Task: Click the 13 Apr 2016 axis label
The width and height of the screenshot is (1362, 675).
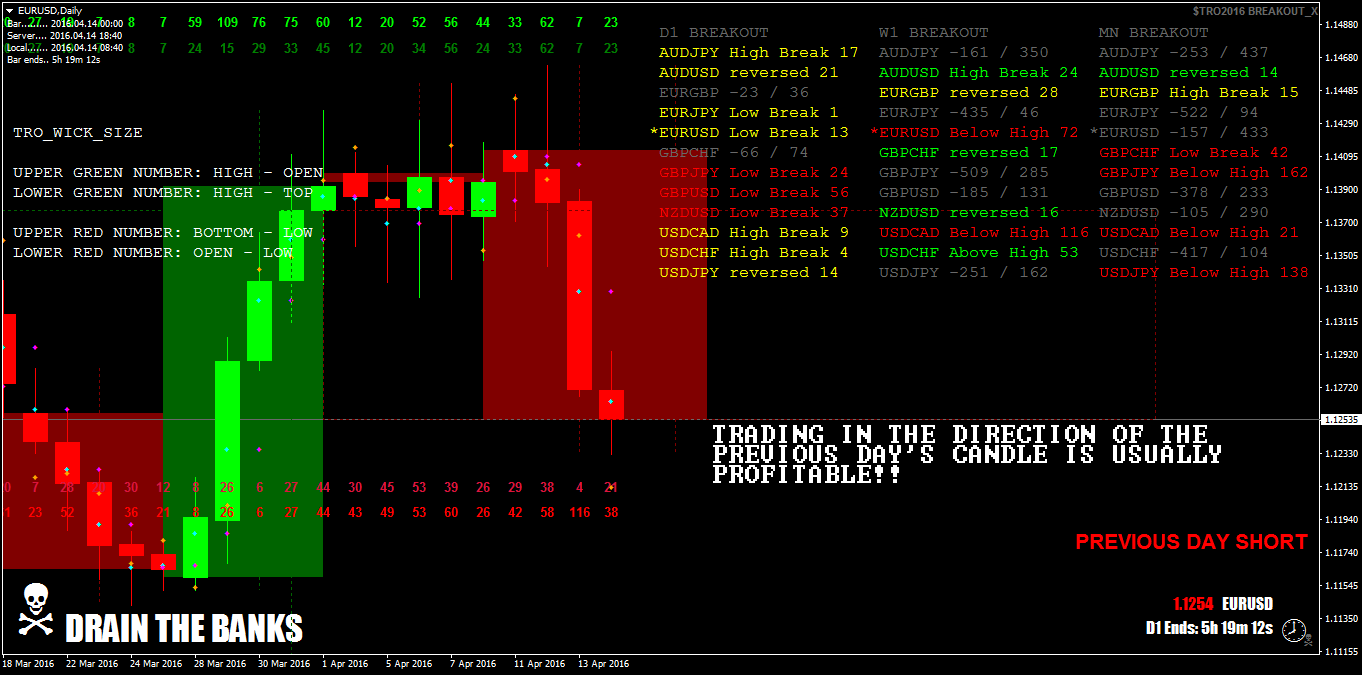Action: coord(602,662)
